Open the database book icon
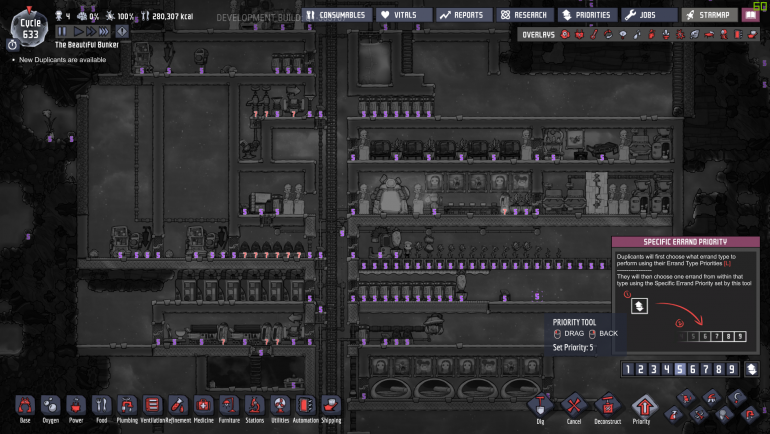This screenshot has width=770, height=434. click(750, 15)
